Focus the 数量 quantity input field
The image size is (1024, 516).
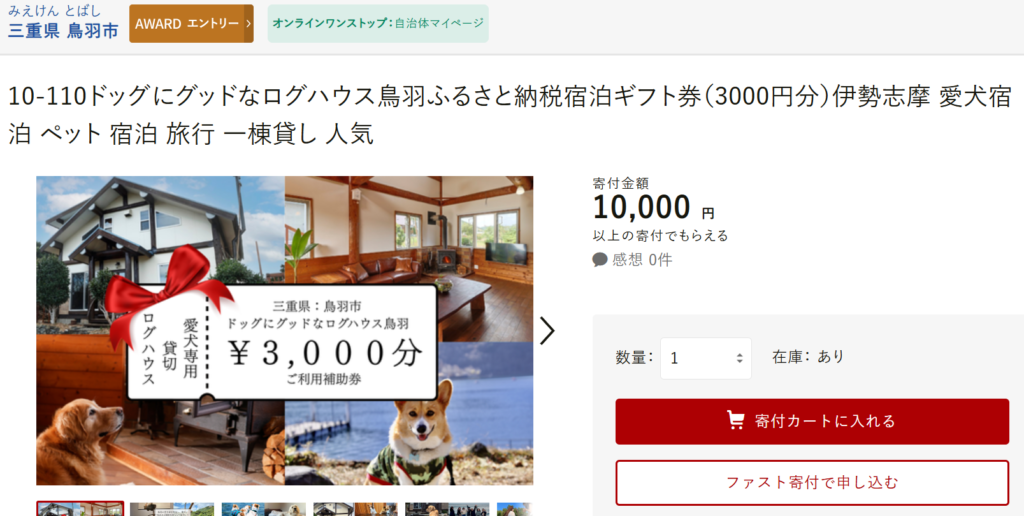(x=705, y=358)
